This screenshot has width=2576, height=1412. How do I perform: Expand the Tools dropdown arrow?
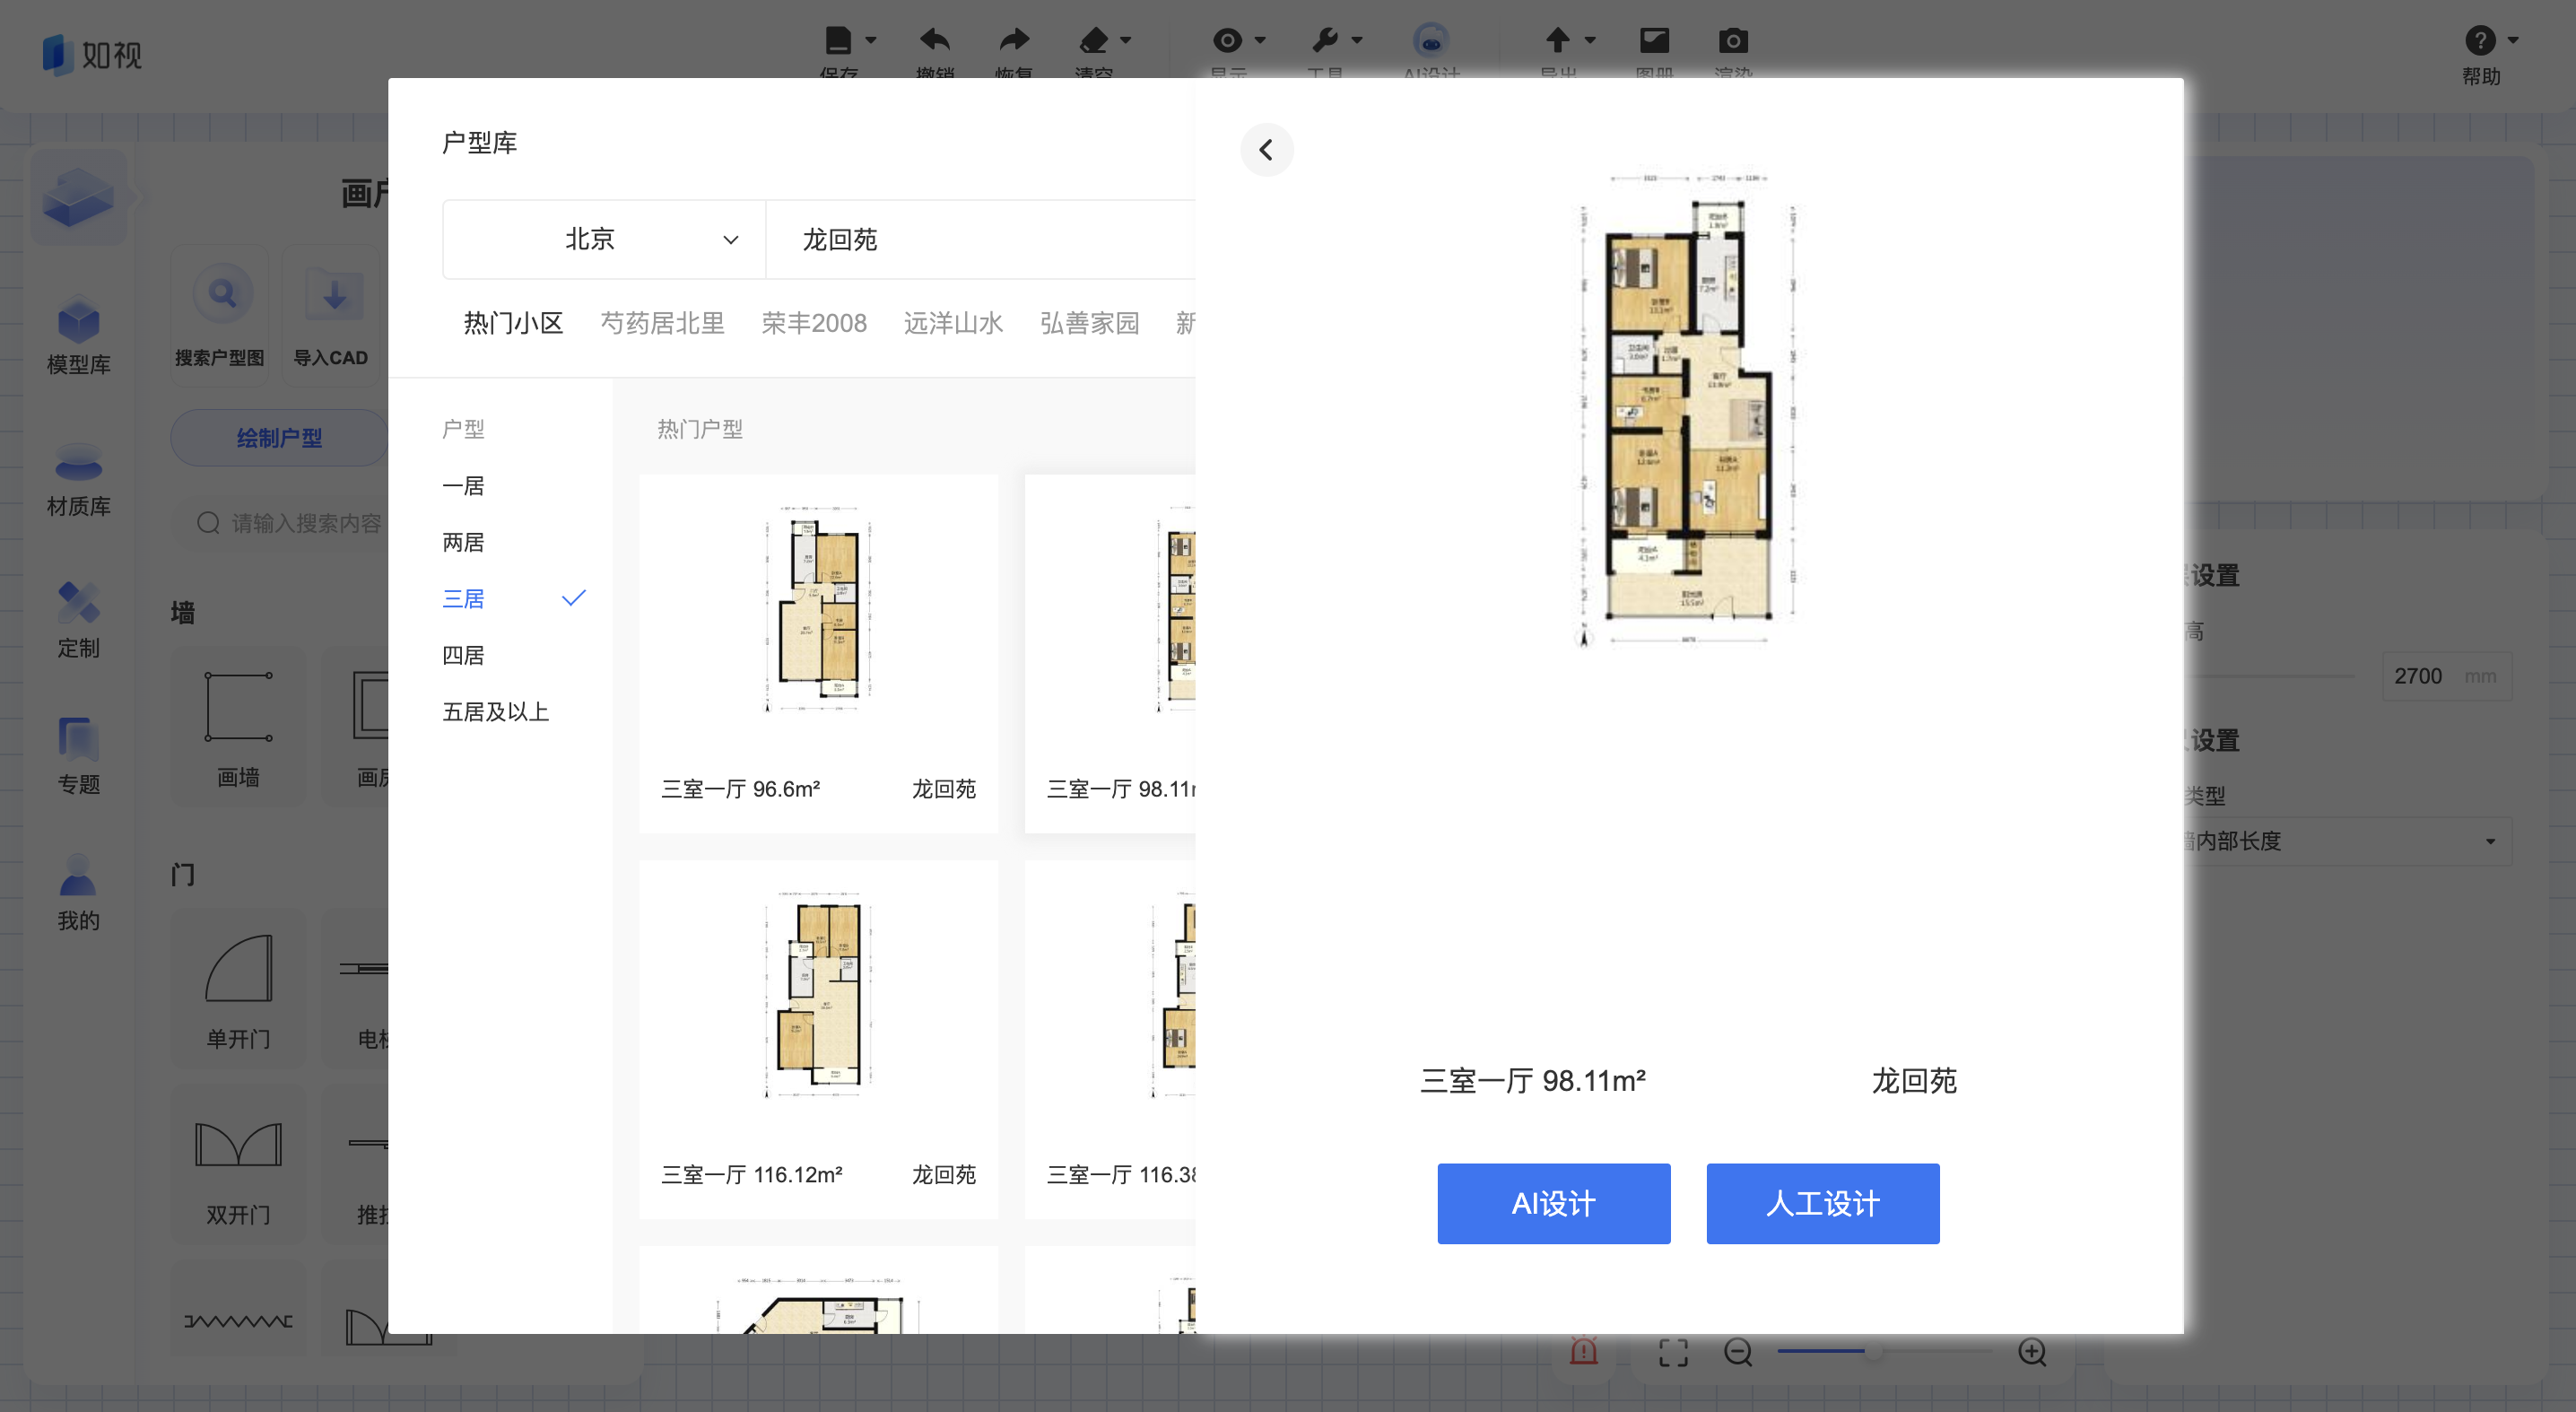click(1357, 41)
